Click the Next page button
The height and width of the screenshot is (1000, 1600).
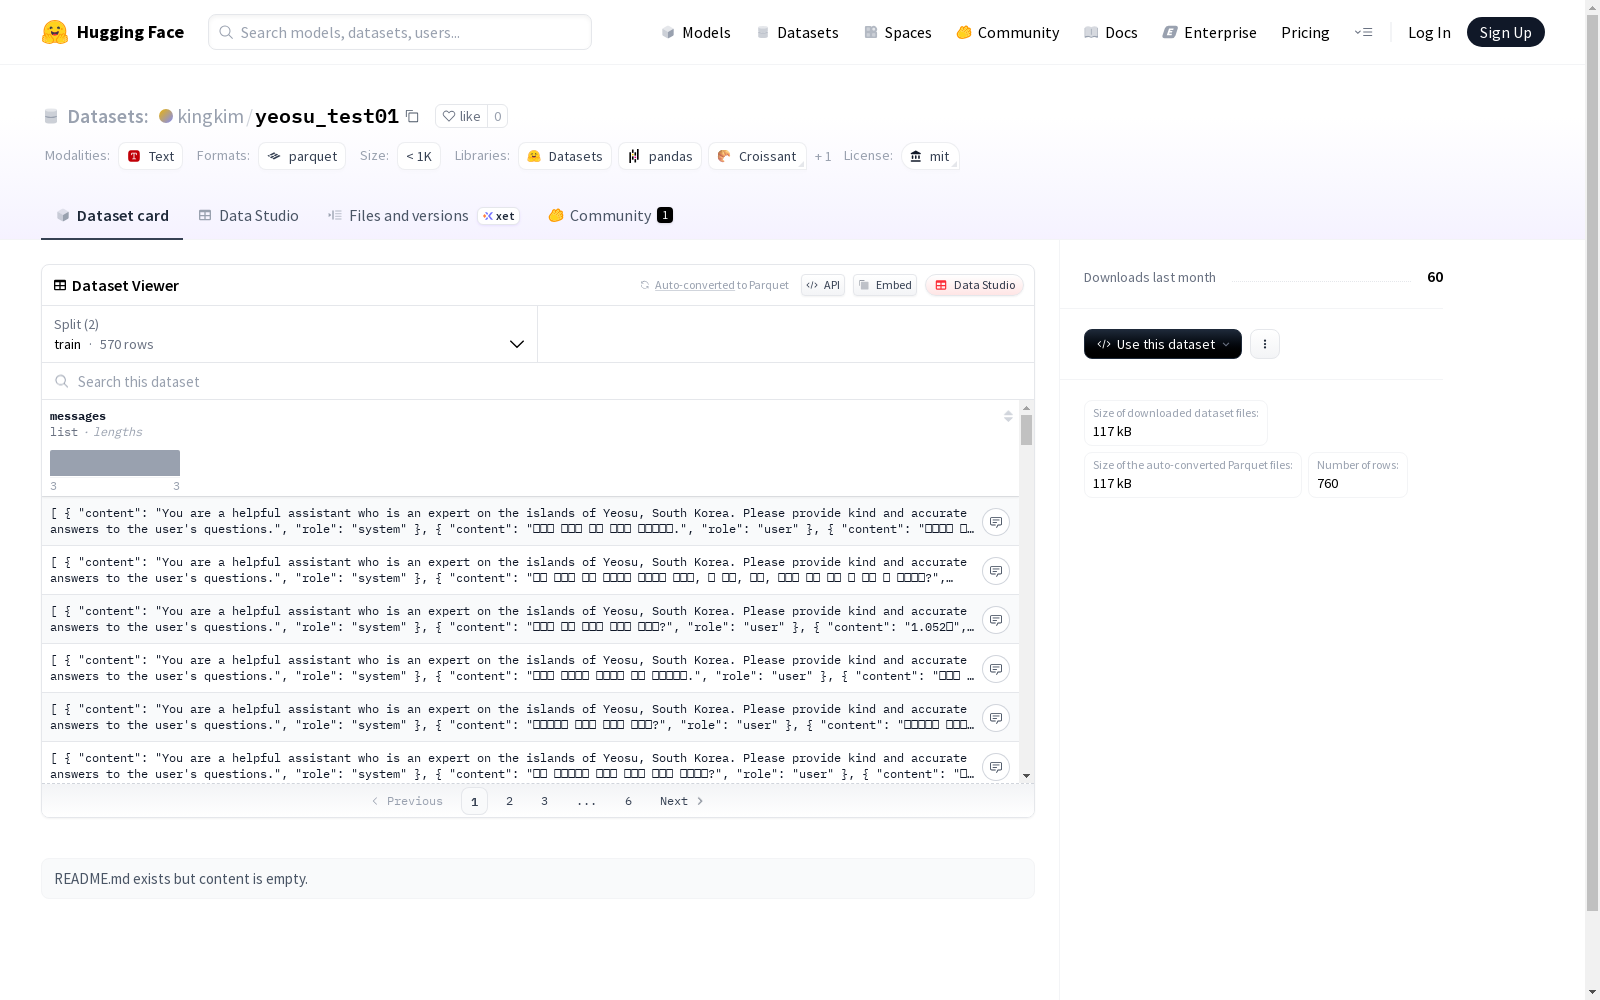(682, 801)
